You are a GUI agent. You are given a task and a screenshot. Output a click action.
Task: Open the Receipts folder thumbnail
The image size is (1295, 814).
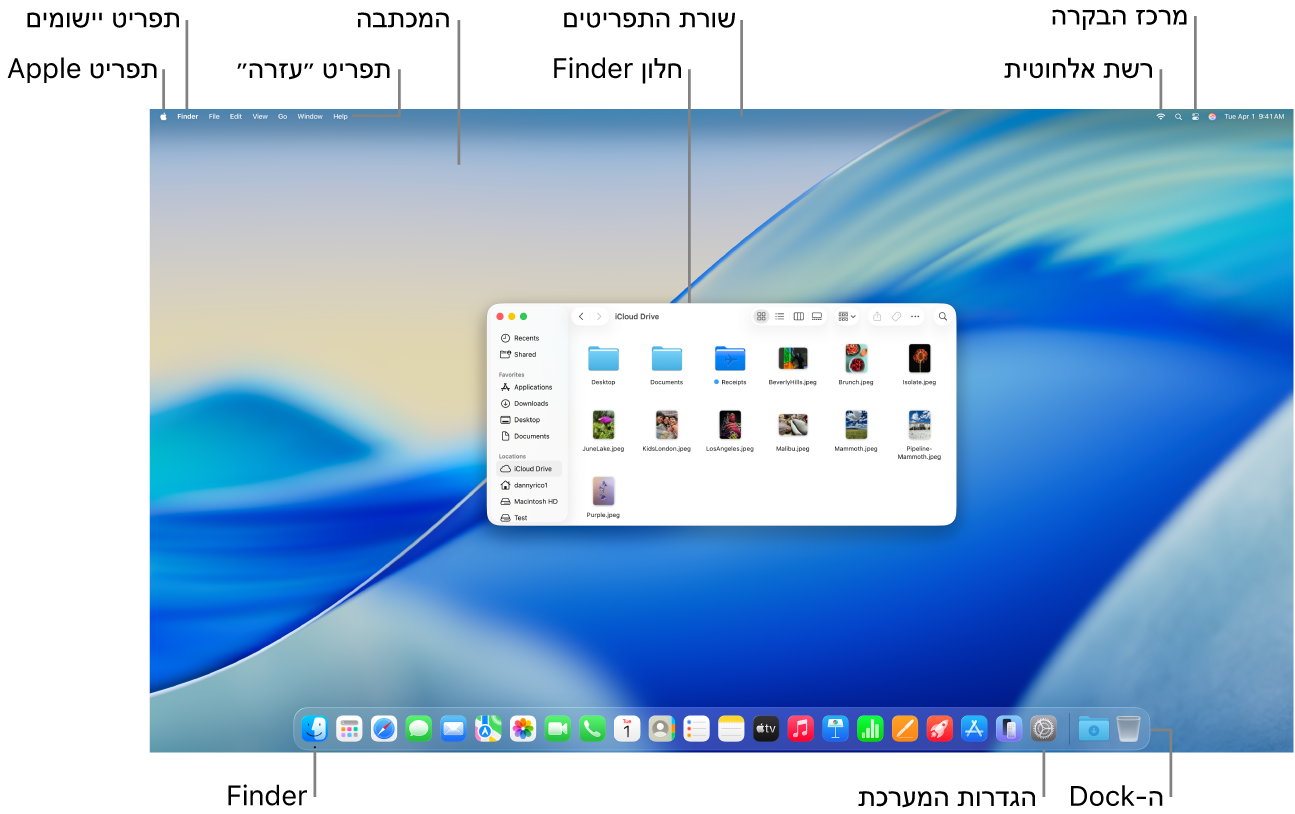(x=729, y=358)
